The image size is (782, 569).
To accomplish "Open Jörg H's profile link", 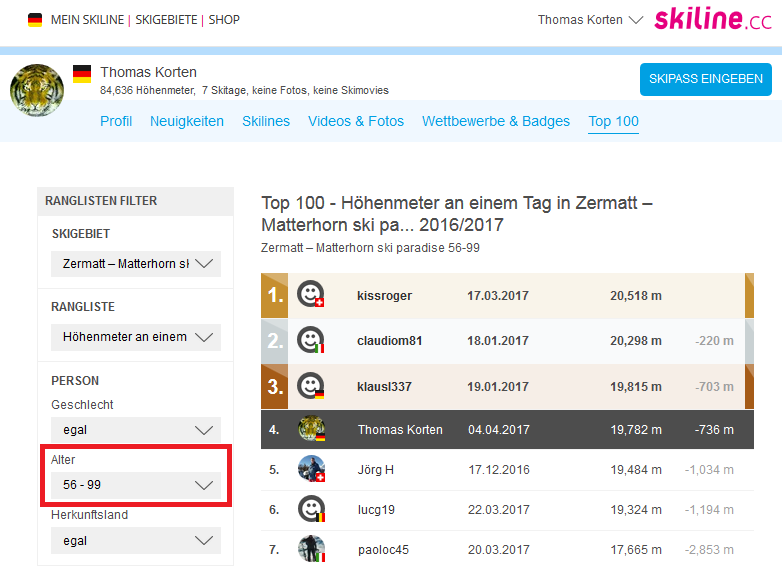I will tap(376, 470).
